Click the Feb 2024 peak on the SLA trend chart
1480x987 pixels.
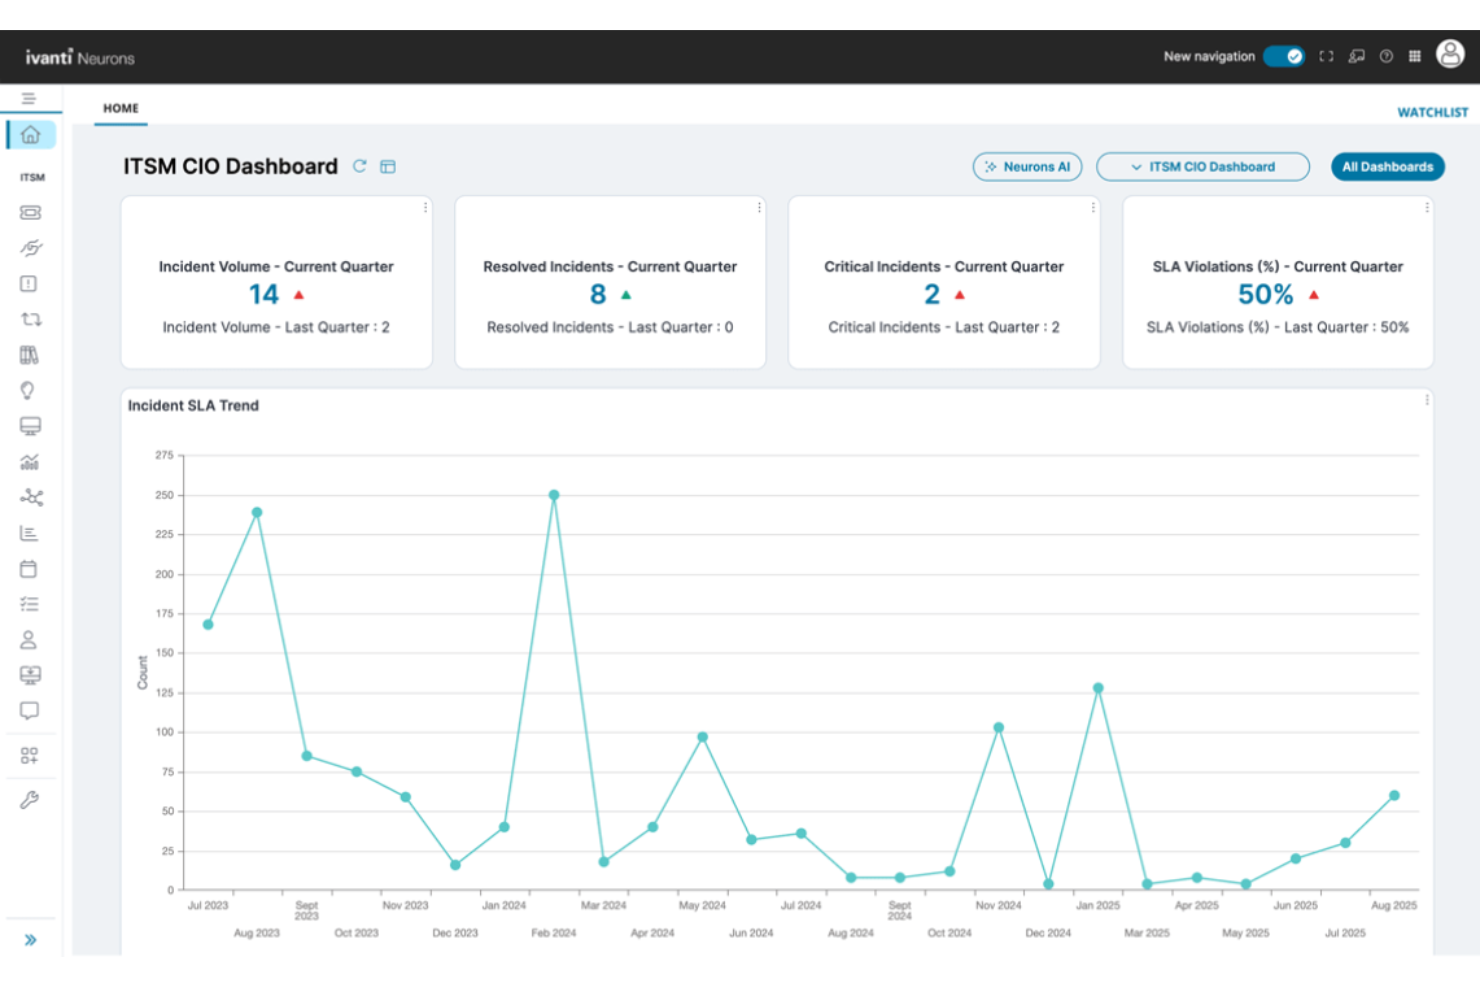(x=553, y=494)
